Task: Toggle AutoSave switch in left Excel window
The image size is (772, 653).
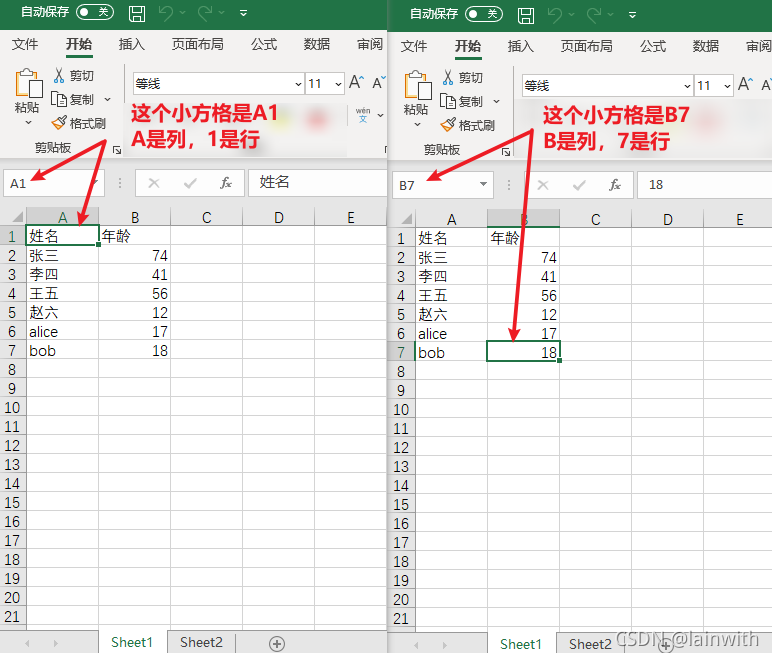Action: pyautogui.click(x=95, y=12)
